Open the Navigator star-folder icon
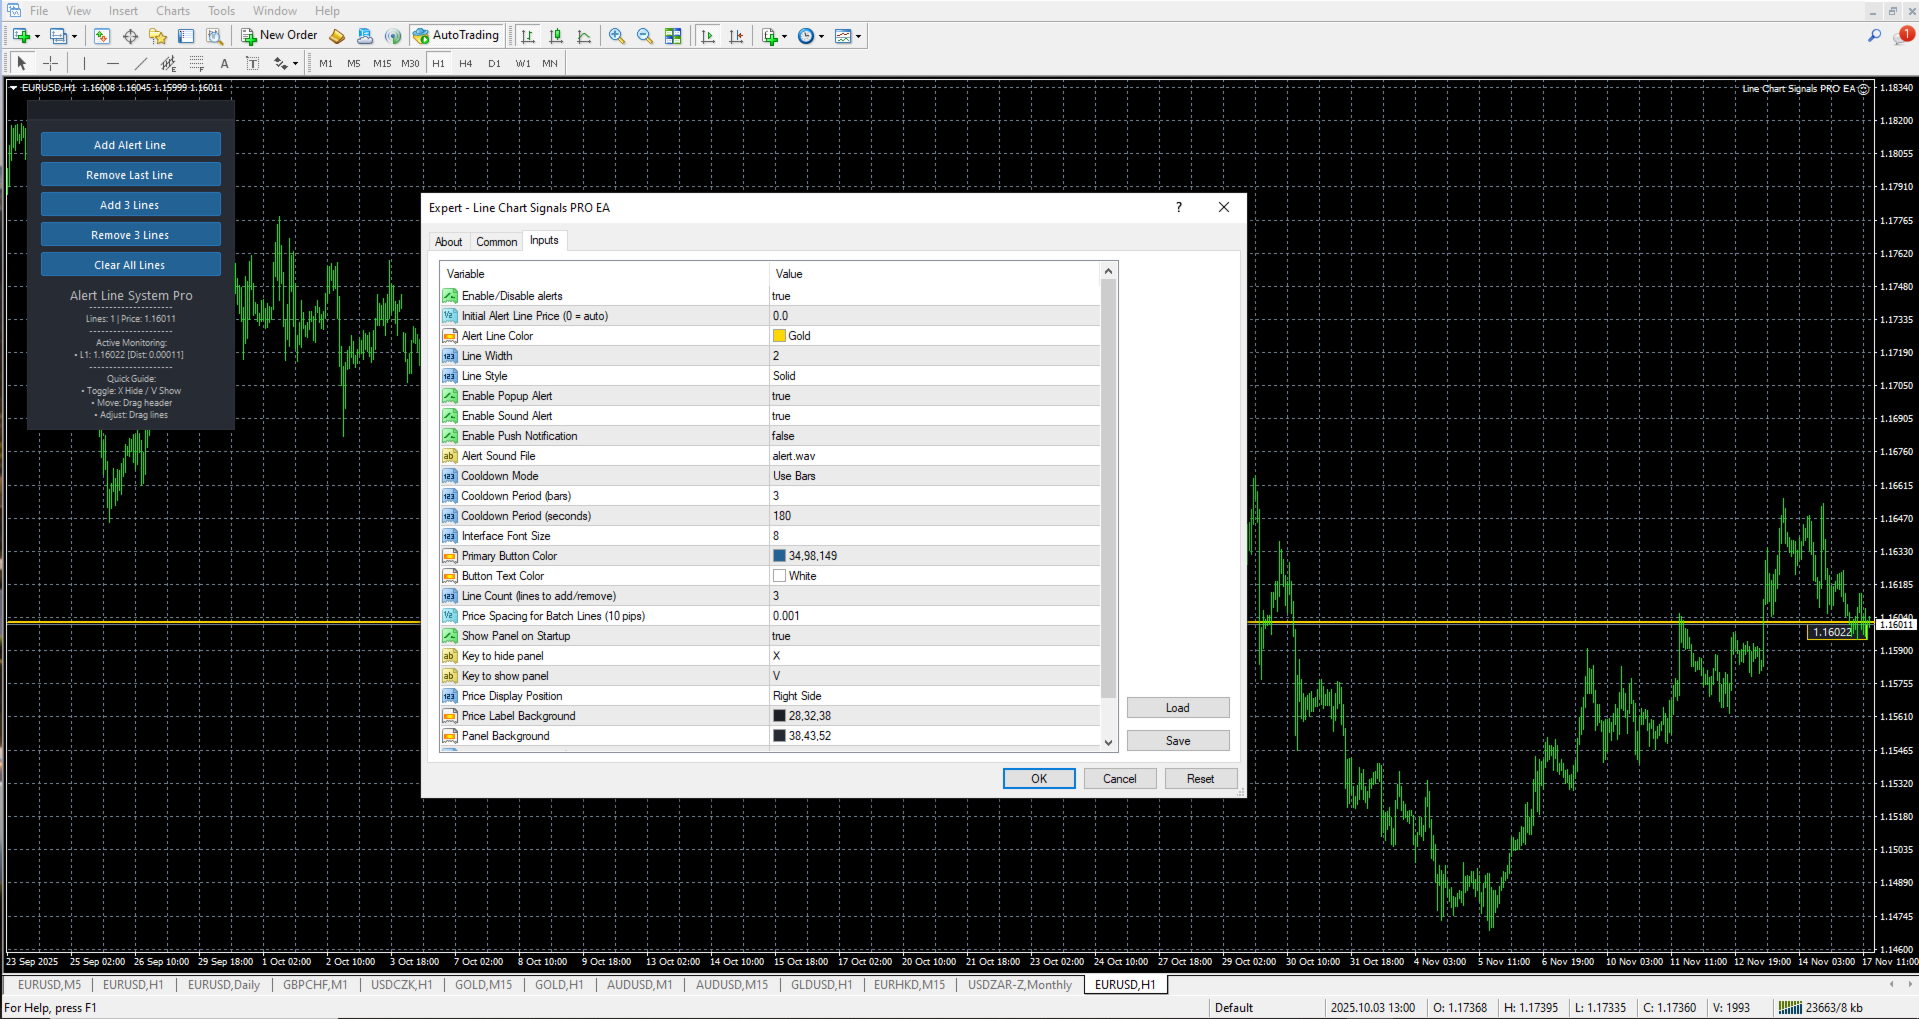The image size is (1919, 1019). pos(158,36)
